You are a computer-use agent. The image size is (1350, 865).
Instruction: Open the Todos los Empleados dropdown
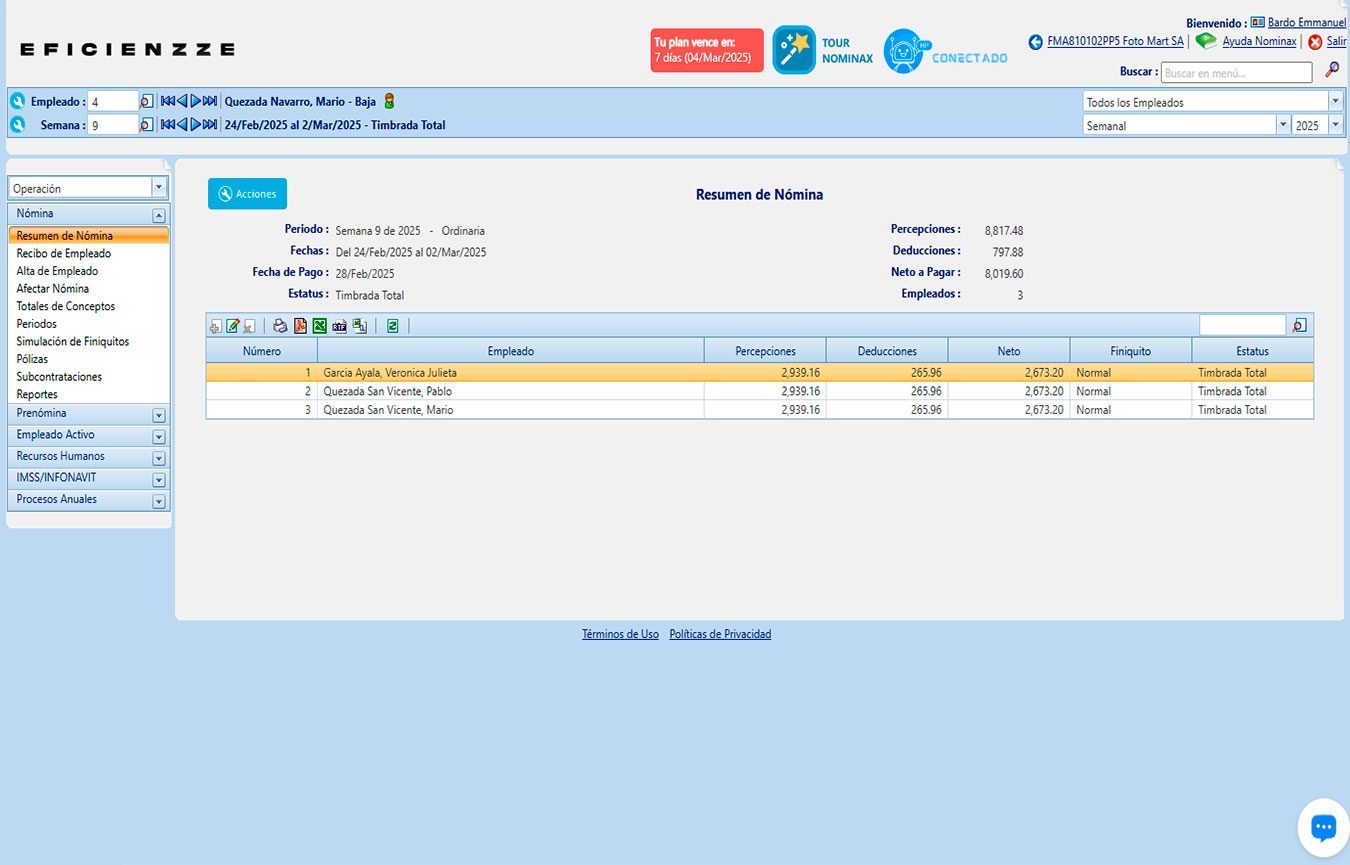click(1335, 102)
